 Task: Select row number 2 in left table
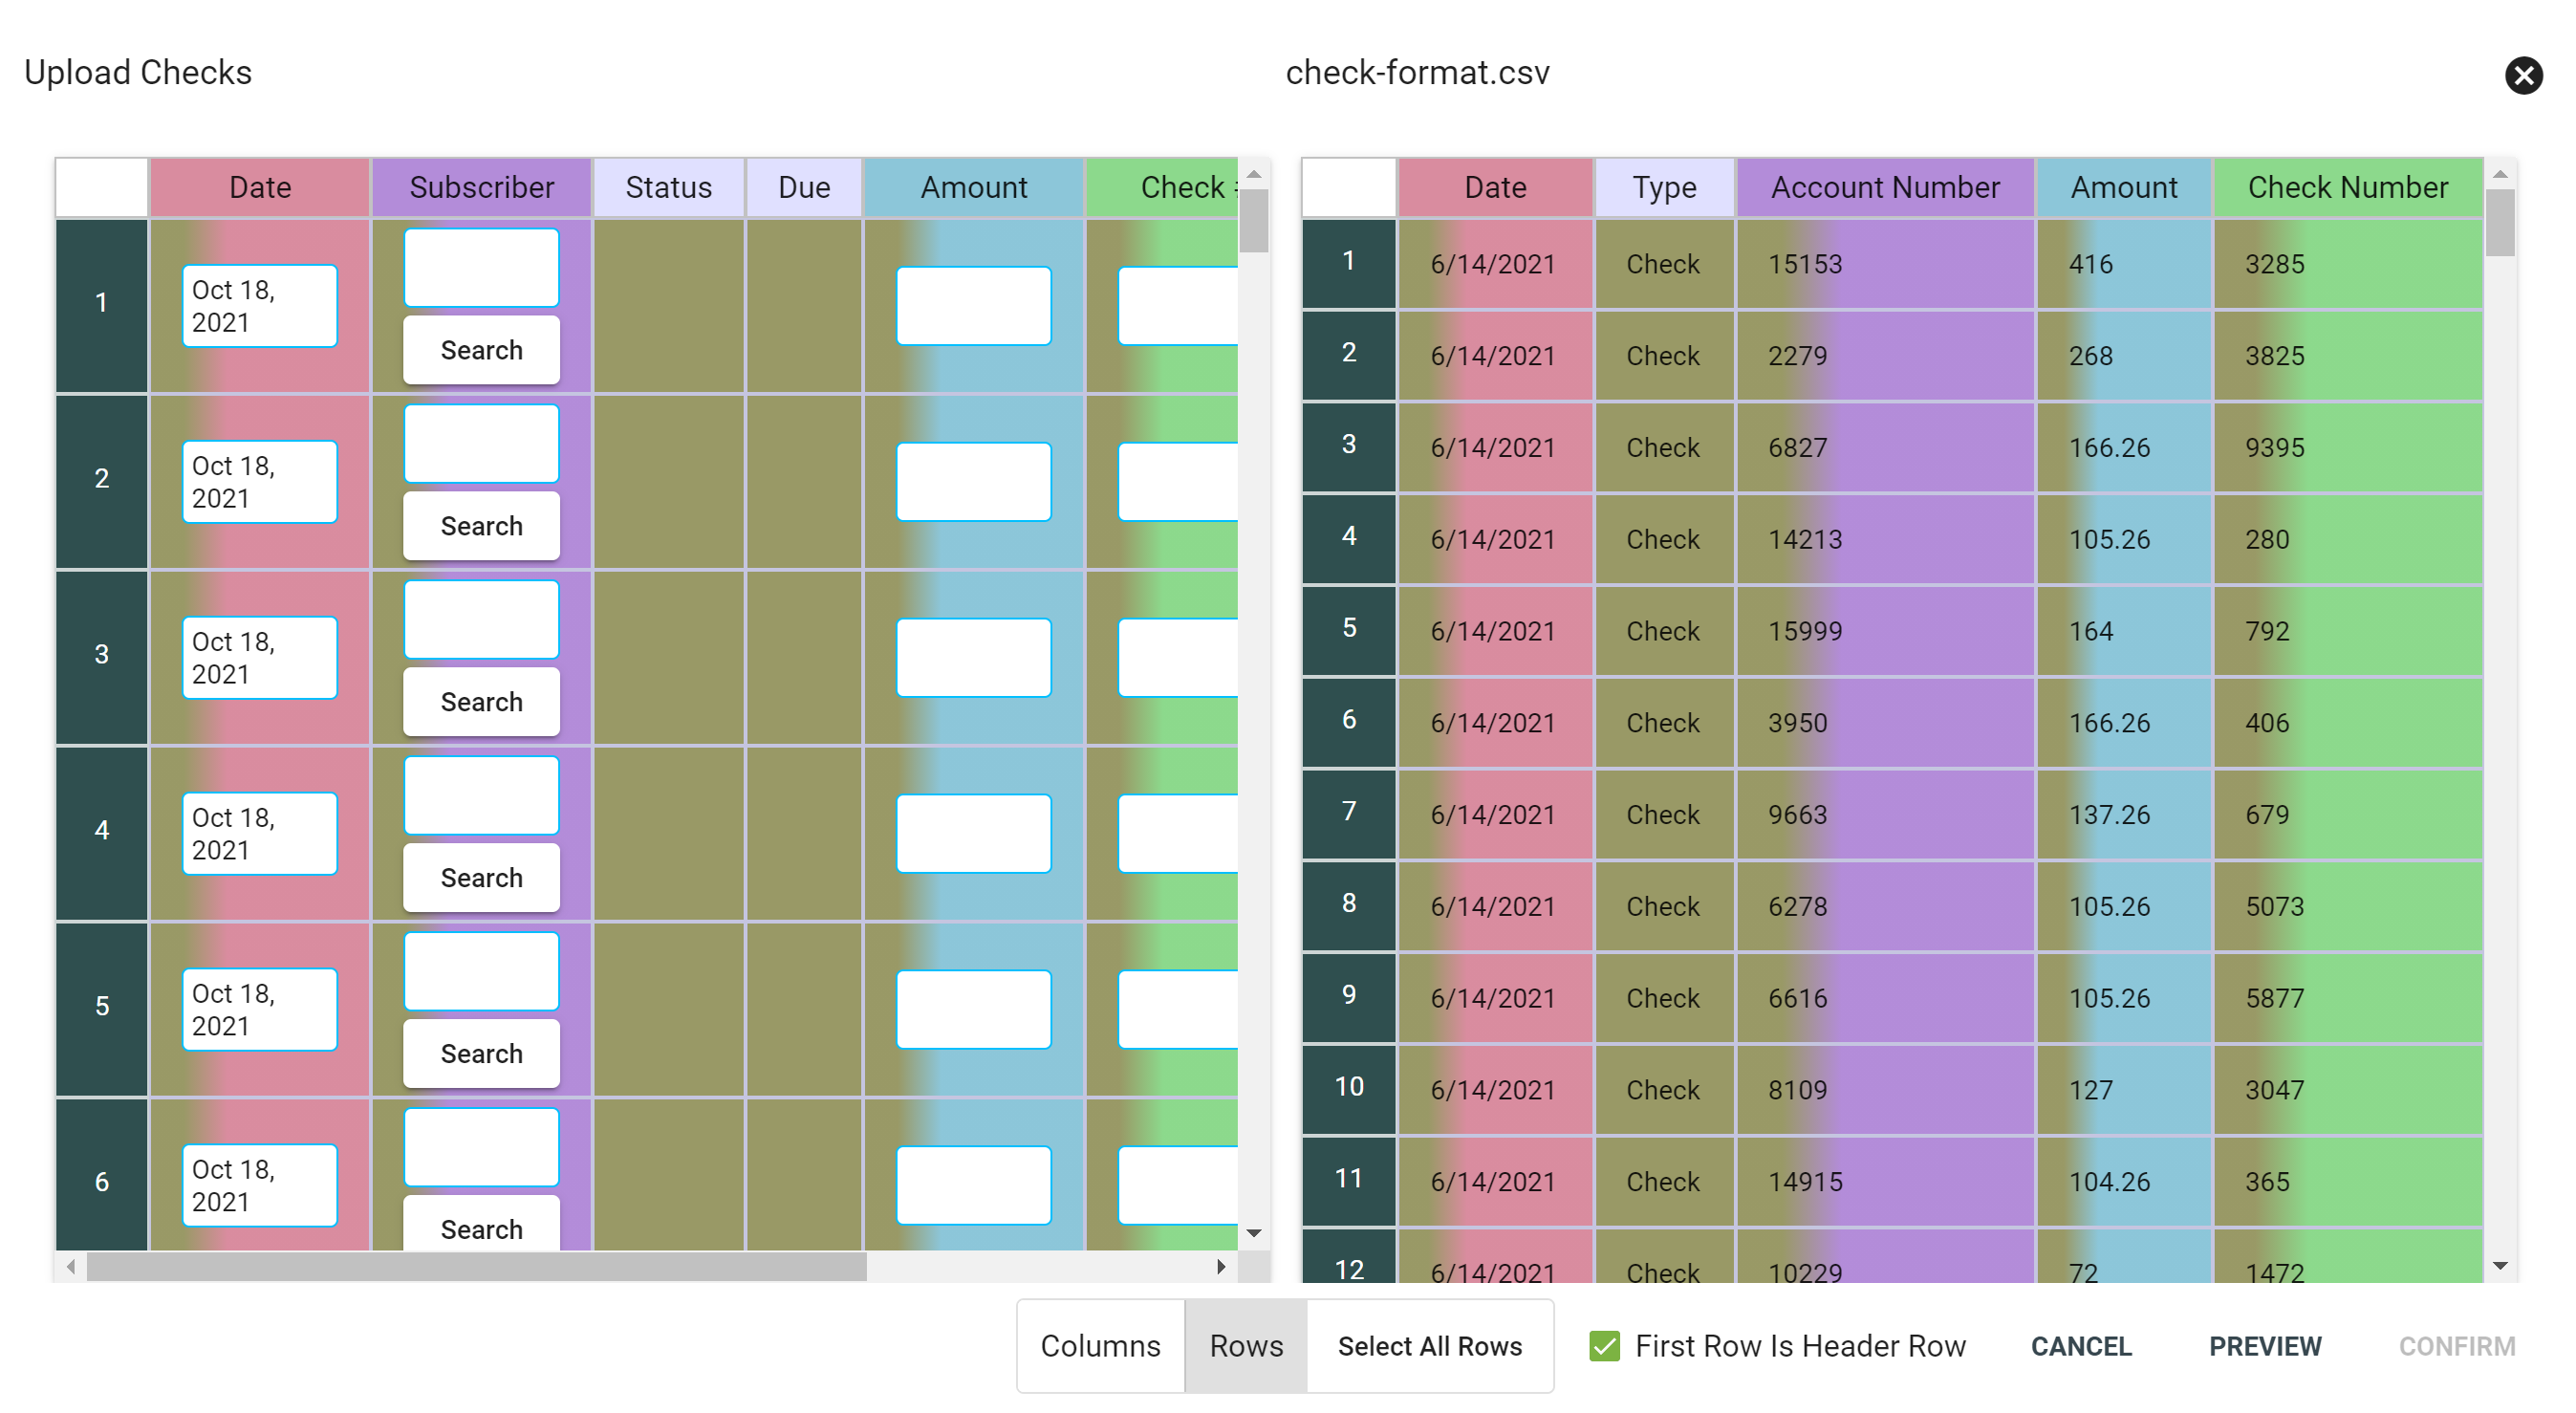pos(102,480)
